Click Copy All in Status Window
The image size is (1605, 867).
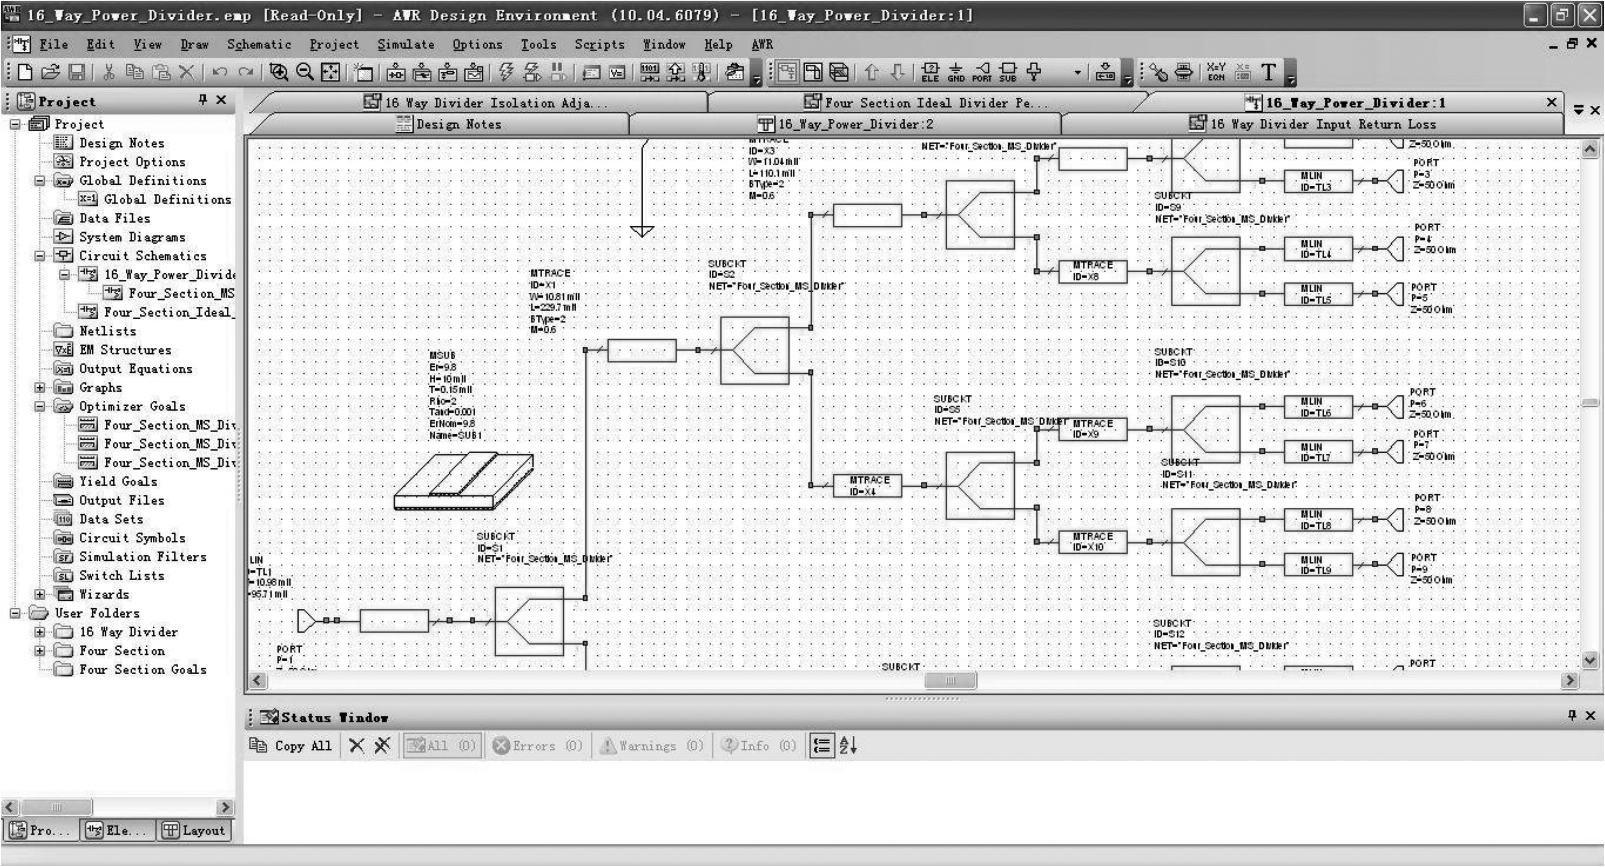click(291, 746)
